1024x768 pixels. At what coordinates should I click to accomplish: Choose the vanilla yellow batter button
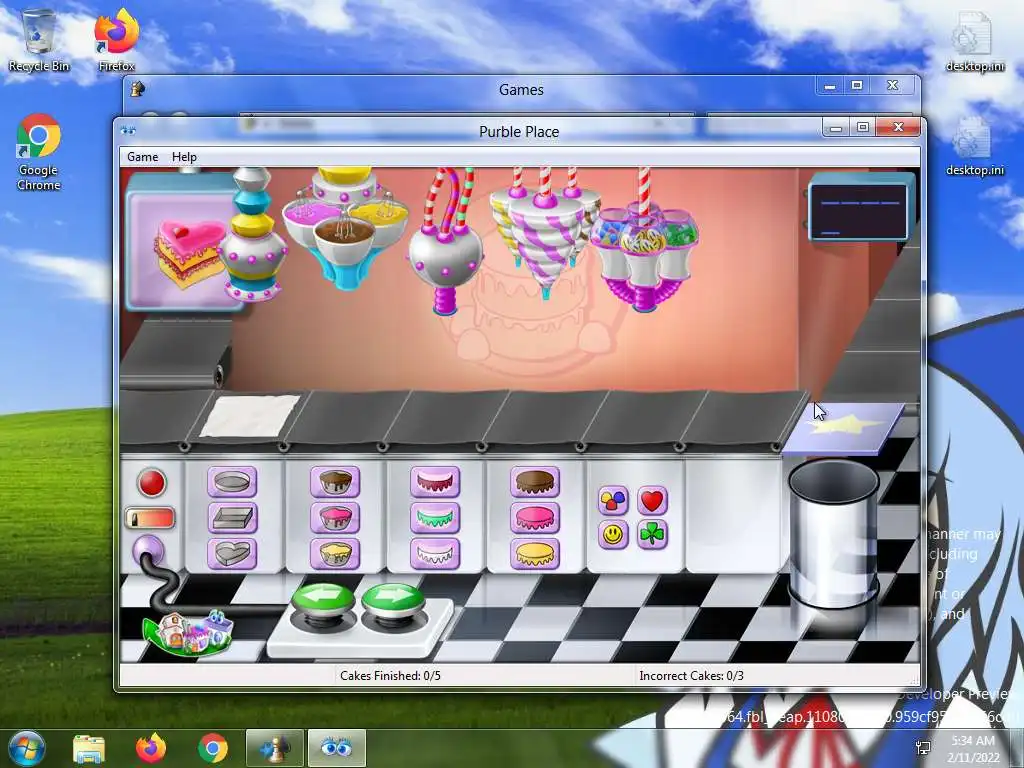[335, 554]
